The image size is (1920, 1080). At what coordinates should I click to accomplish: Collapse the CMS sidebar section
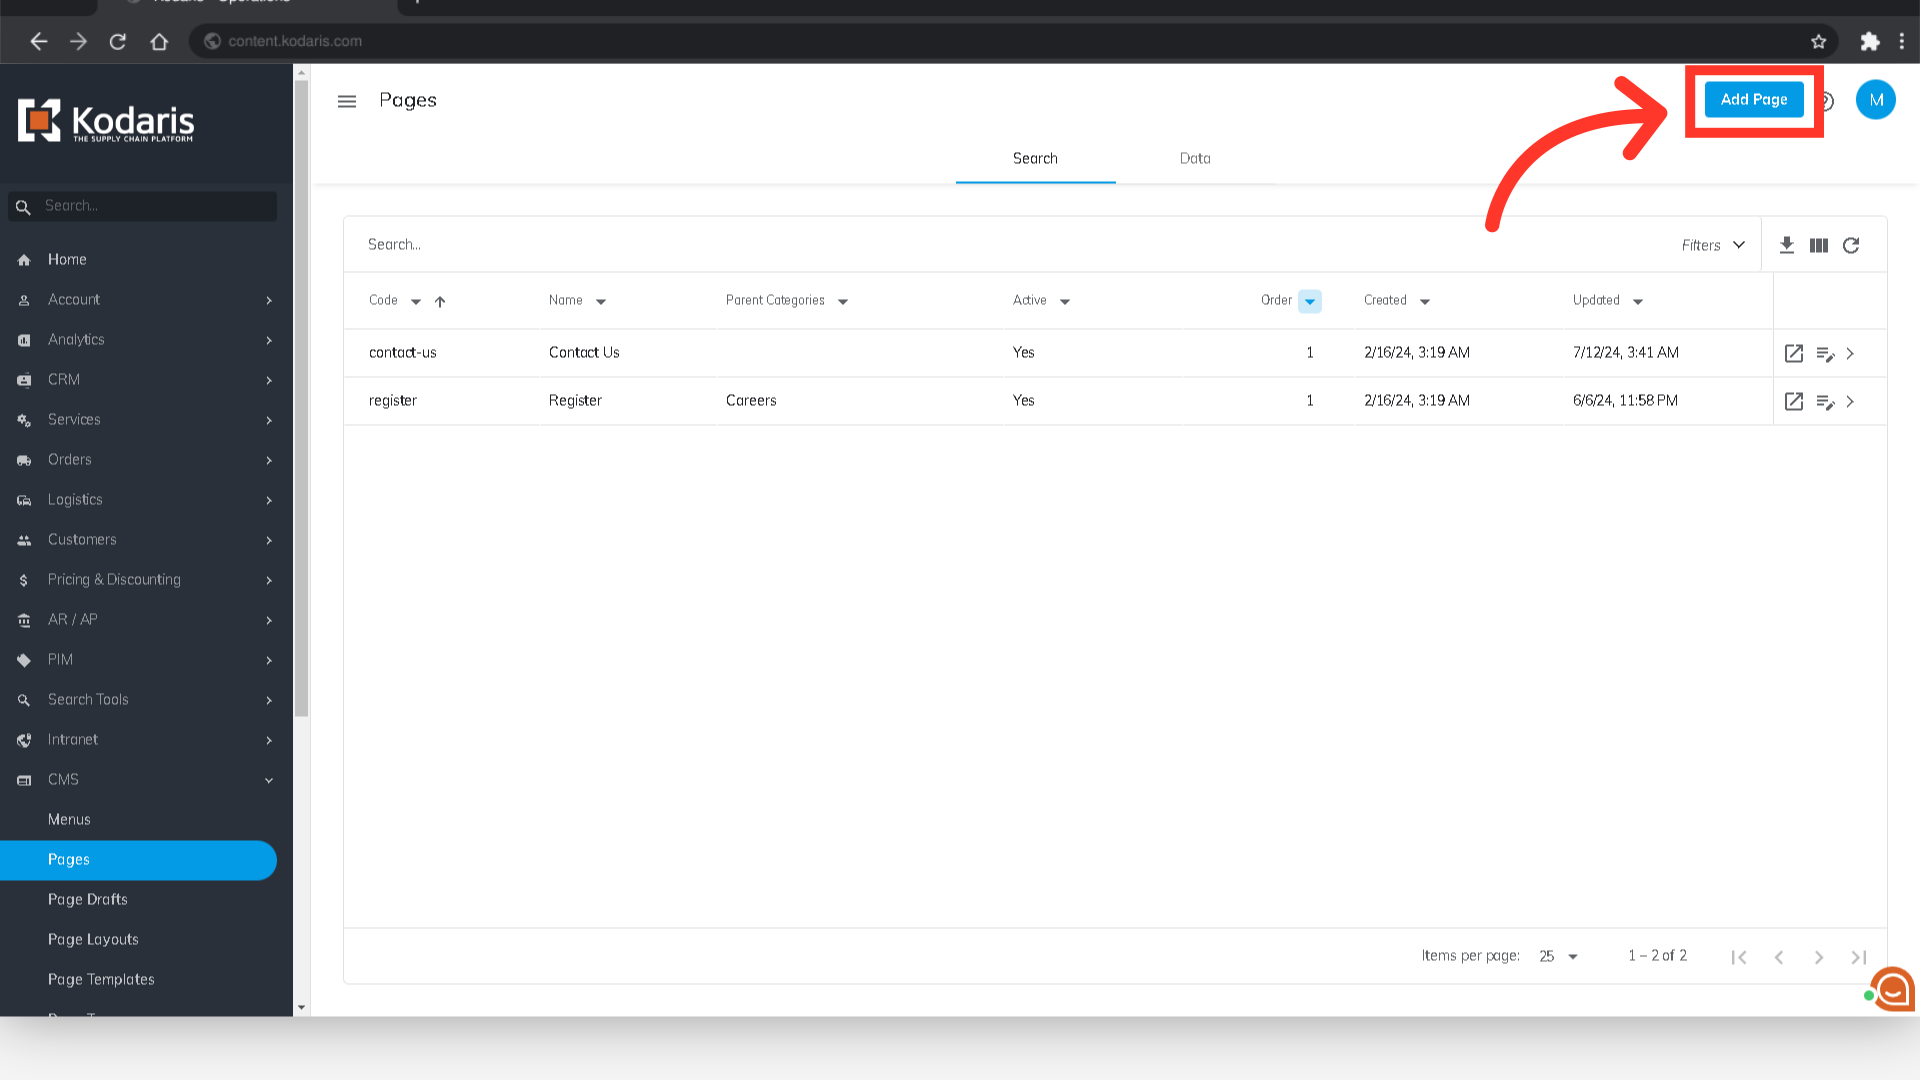tap(269, 780)
